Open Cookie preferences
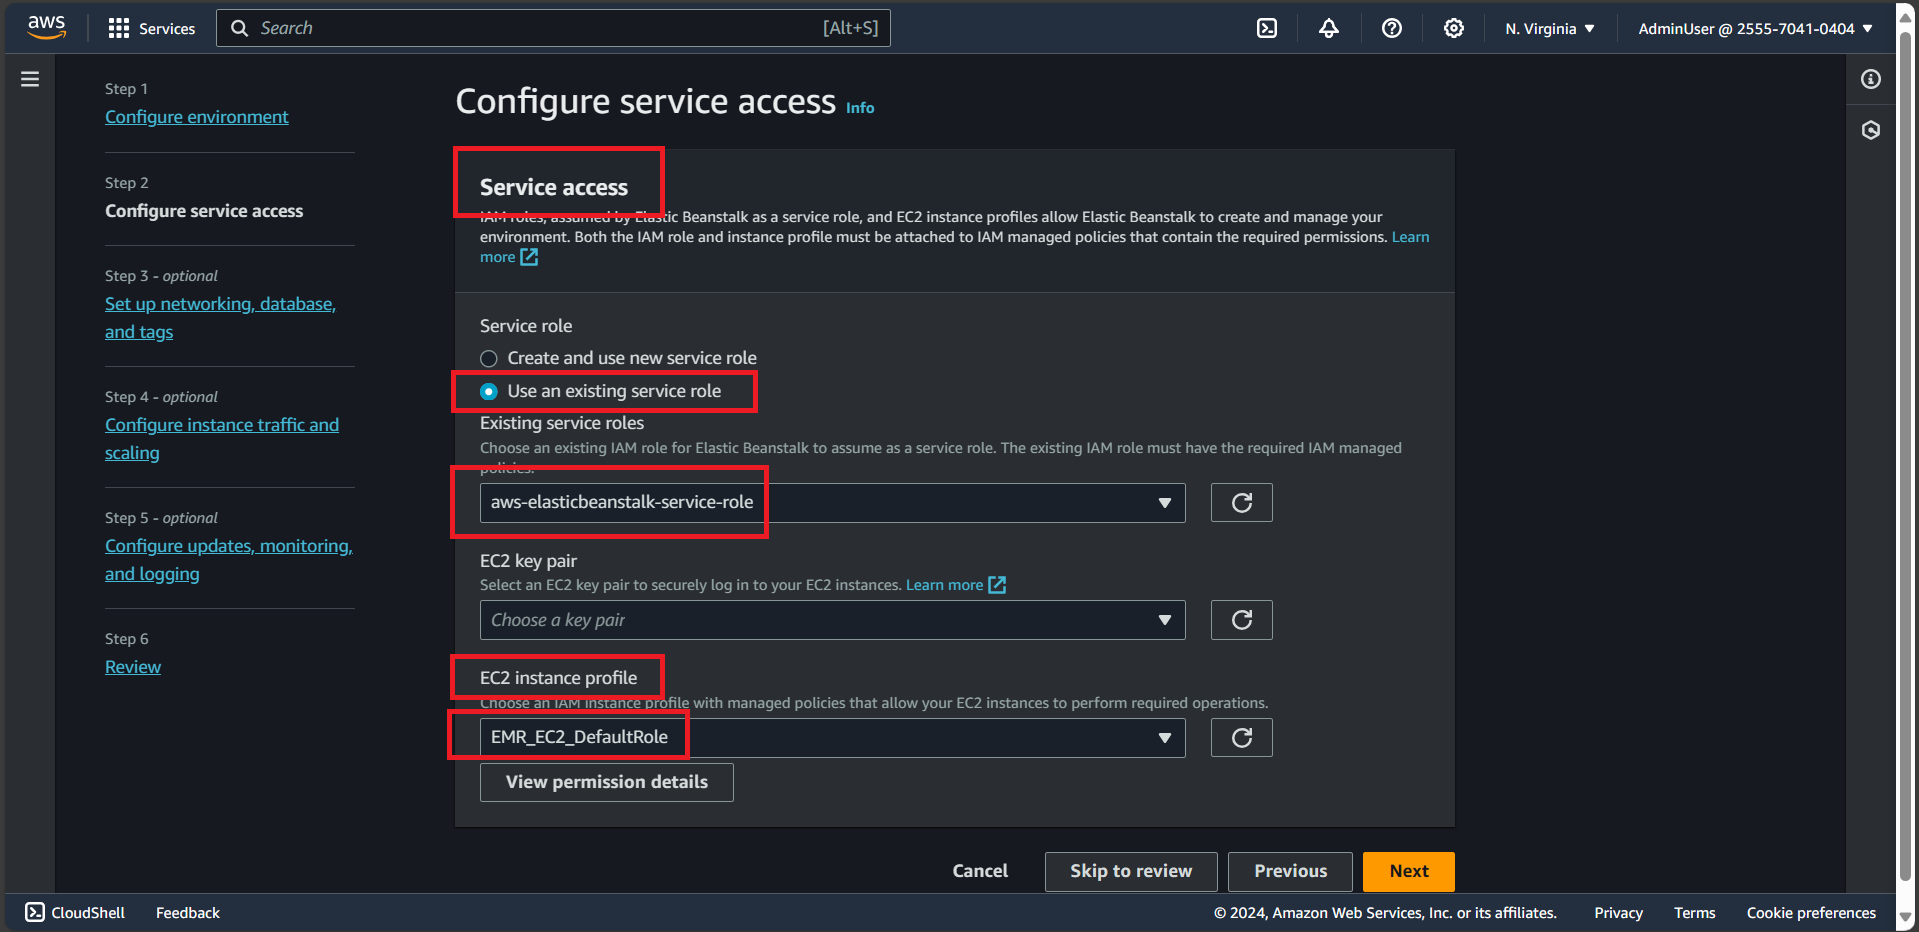1919x932 pixels. pos(1811,913)
